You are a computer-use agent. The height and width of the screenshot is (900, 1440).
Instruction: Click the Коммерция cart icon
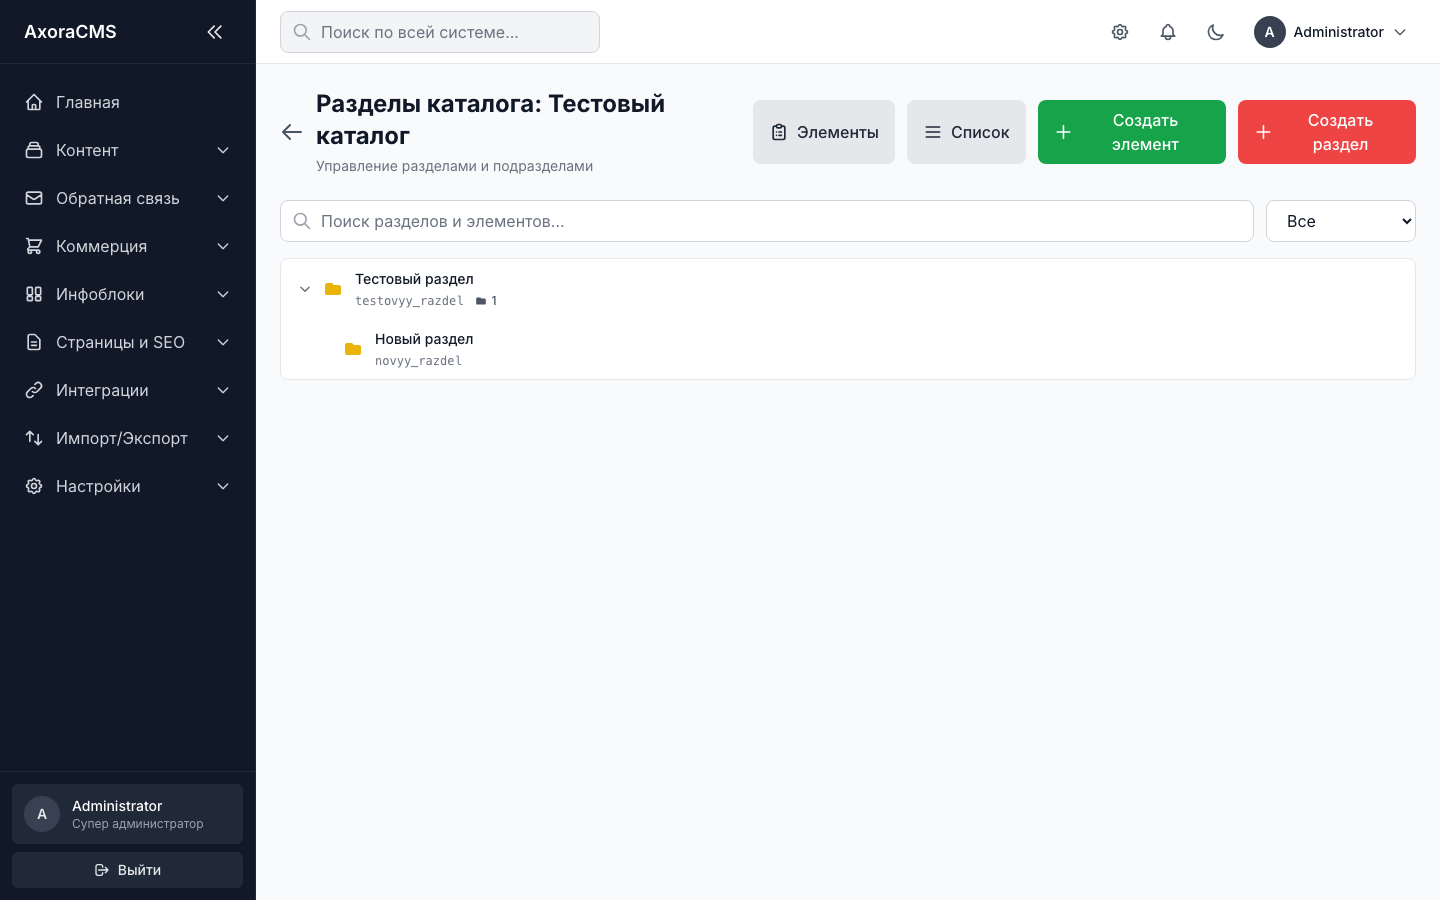click(34, 246)
